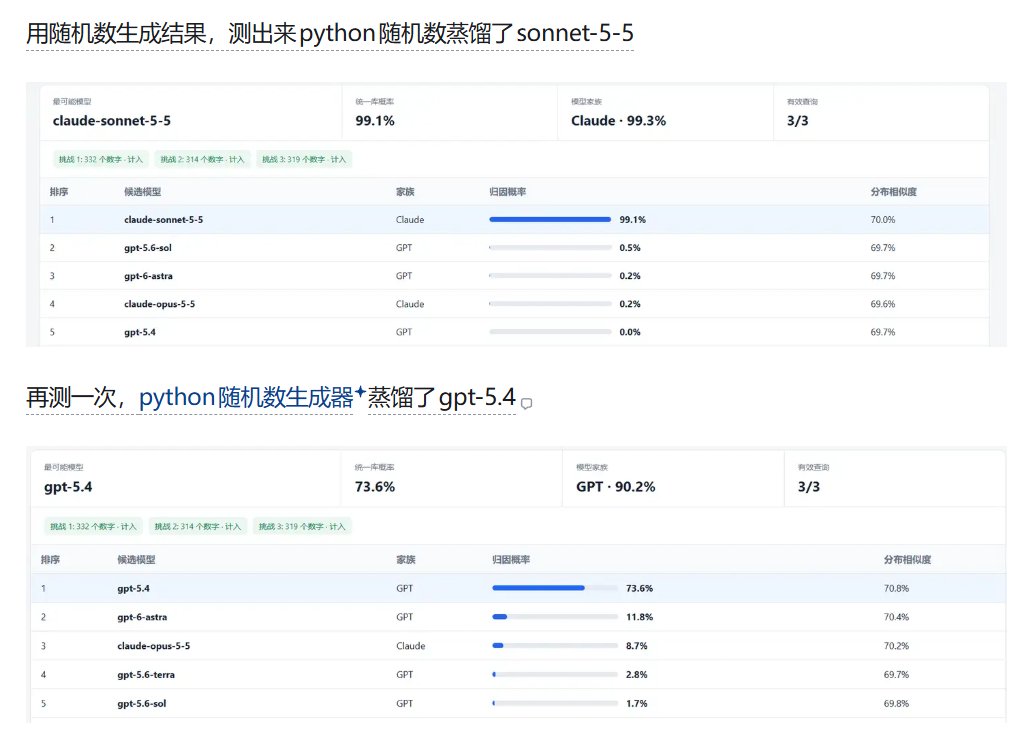Click the 11.8% progress bar for gpt-6-astra
1034x740 pixels.
(x=555, y=617)
